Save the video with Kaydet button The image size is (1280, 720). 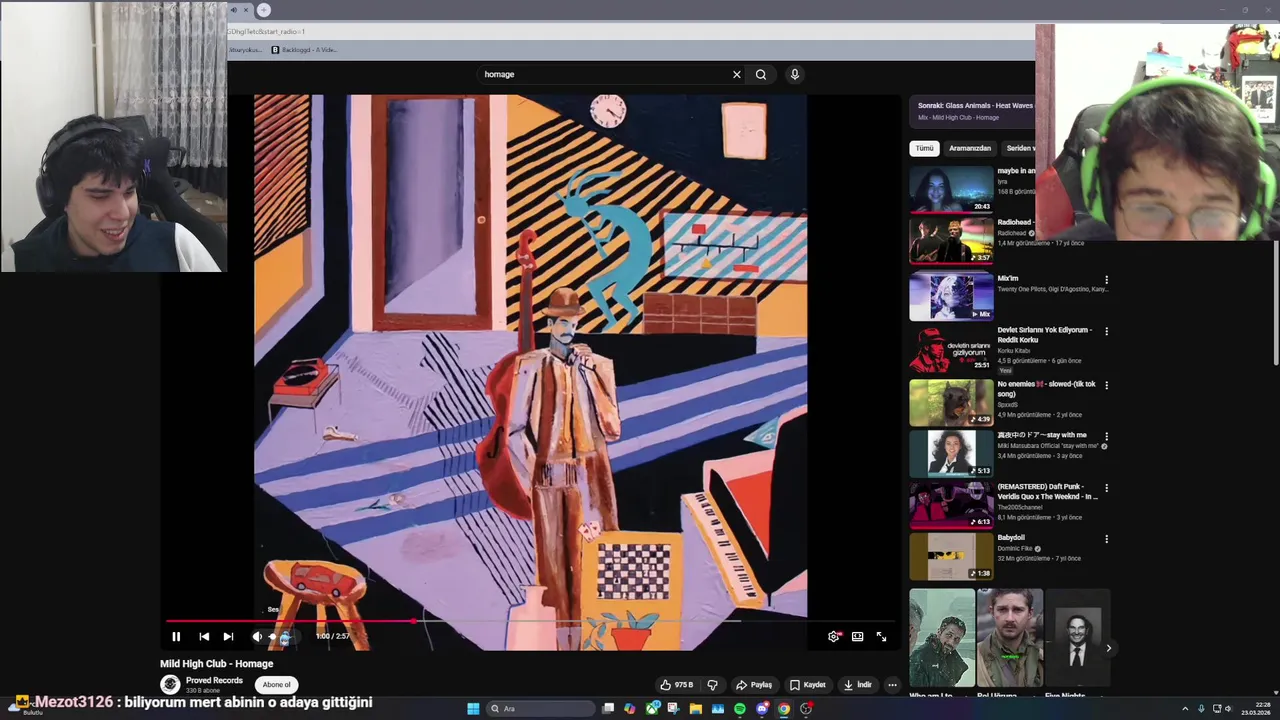808,685
